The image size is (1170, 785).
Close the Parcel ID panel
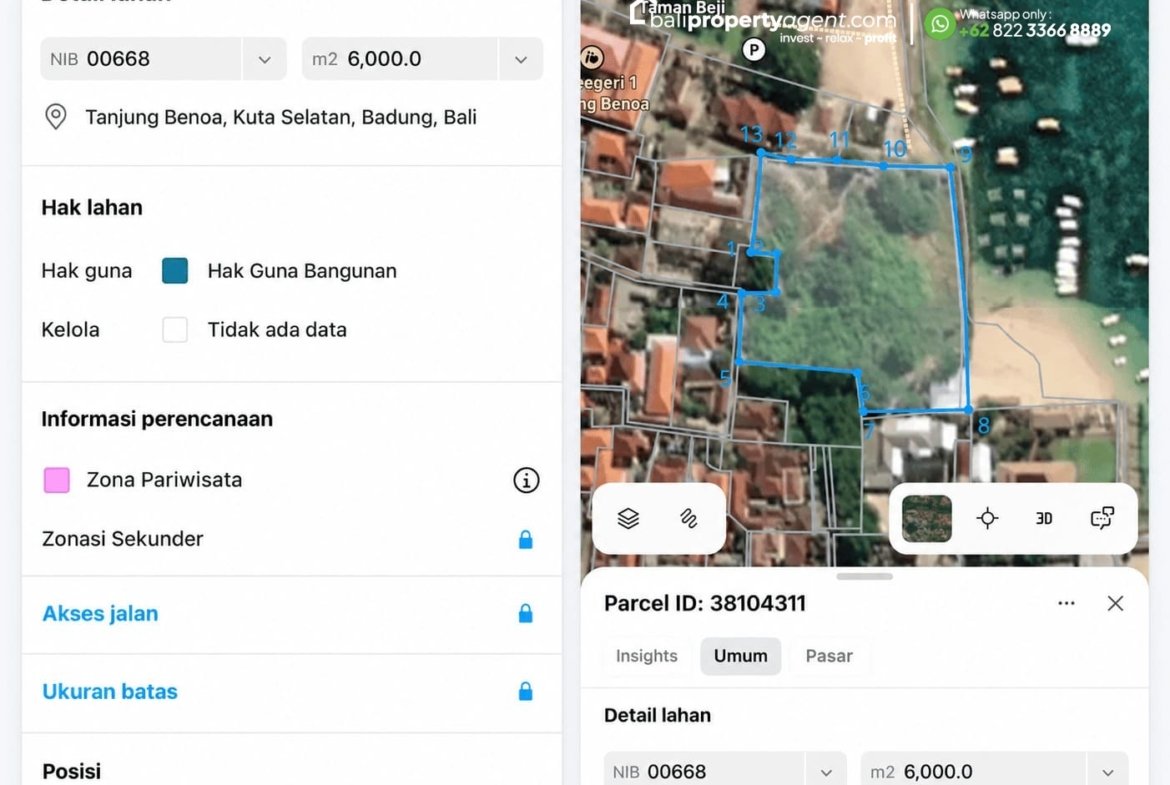(x=1116, y=603)
